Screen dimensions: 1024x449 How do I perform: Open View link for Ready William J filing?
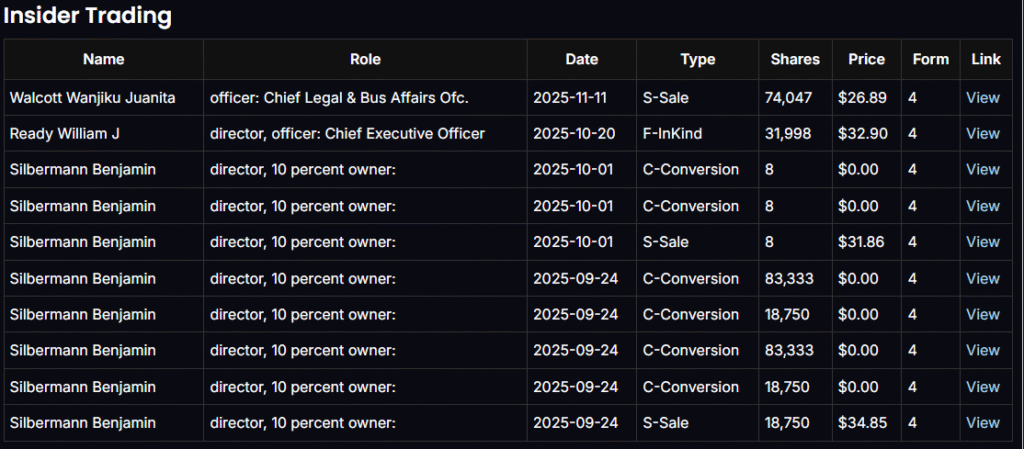click(x=982, y=134)
